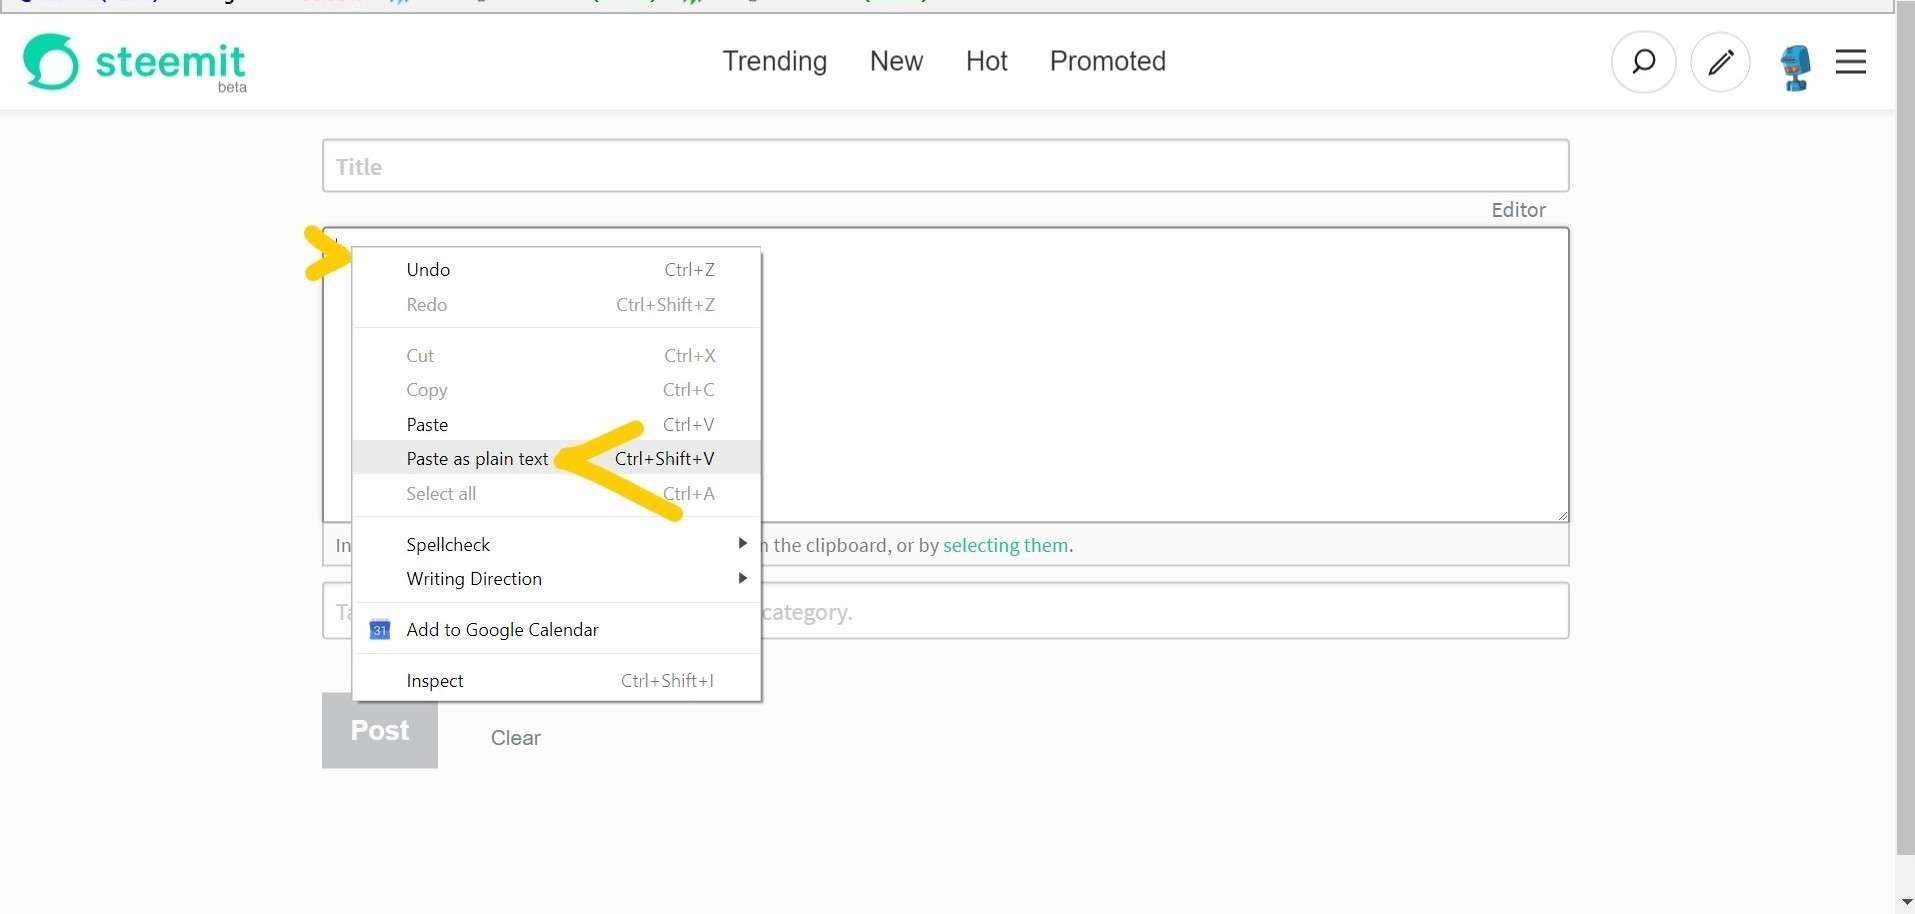Click Paste in the context menu
The height and width of the screenshot is (914, 1915).
[x=427, y=425]
